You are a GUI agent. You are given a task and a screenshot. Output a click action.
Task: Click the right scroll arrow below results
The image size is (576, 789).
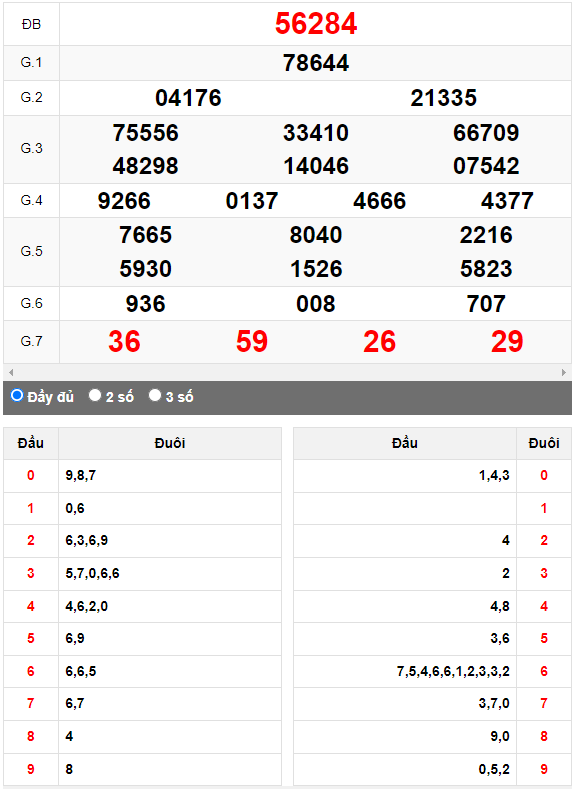[x=564, y=372]
